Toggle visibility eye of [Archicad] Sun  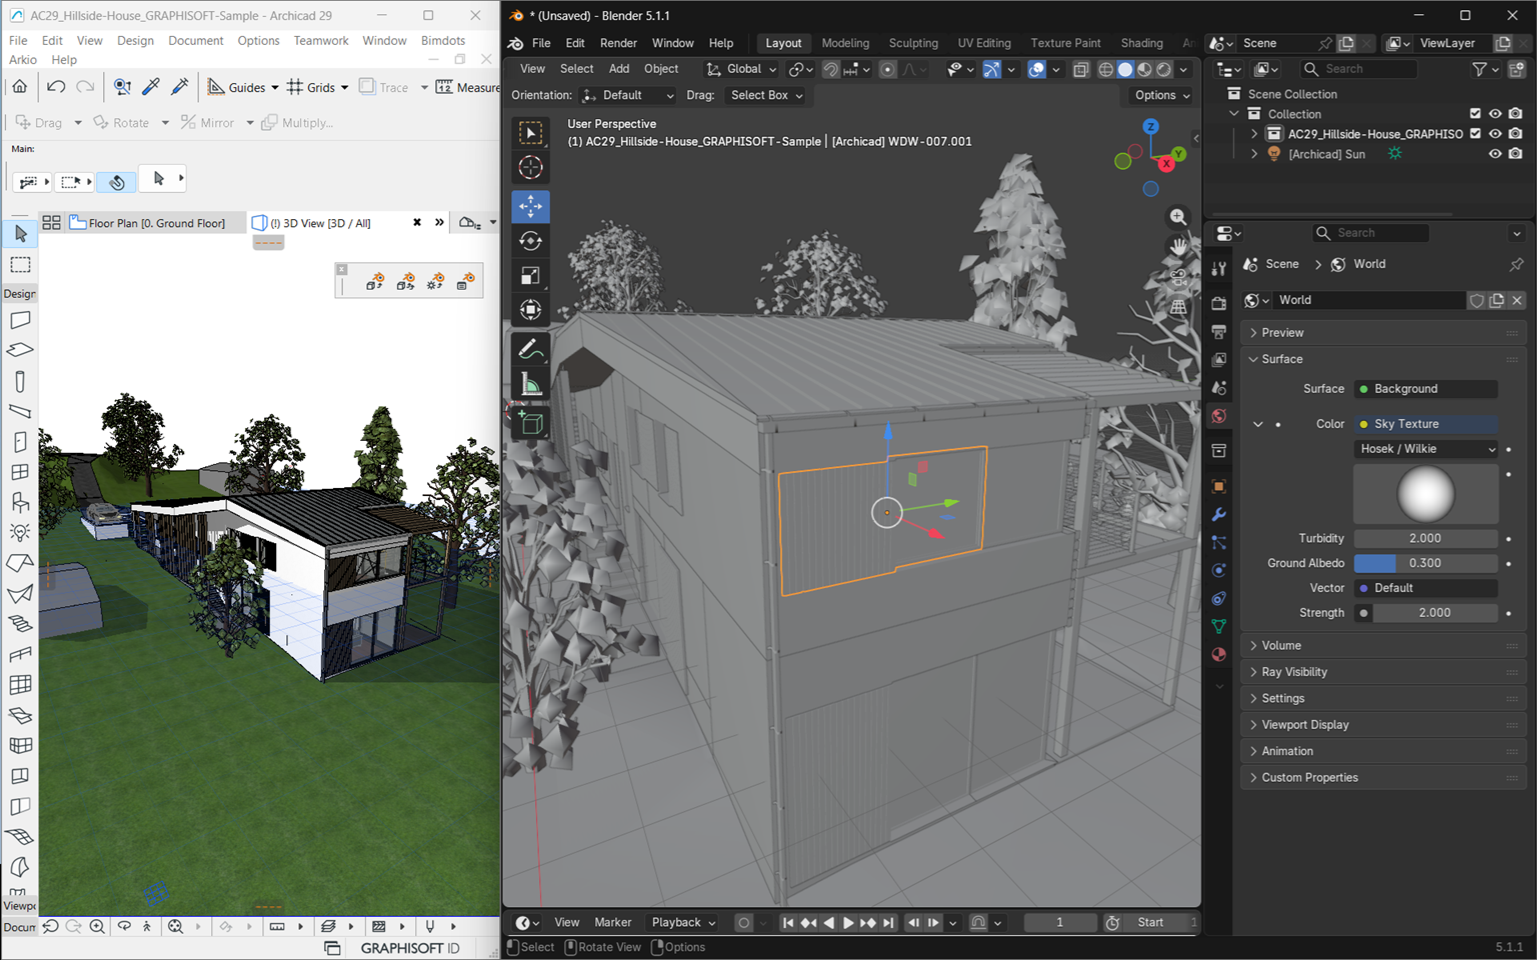pos(1495,154)
